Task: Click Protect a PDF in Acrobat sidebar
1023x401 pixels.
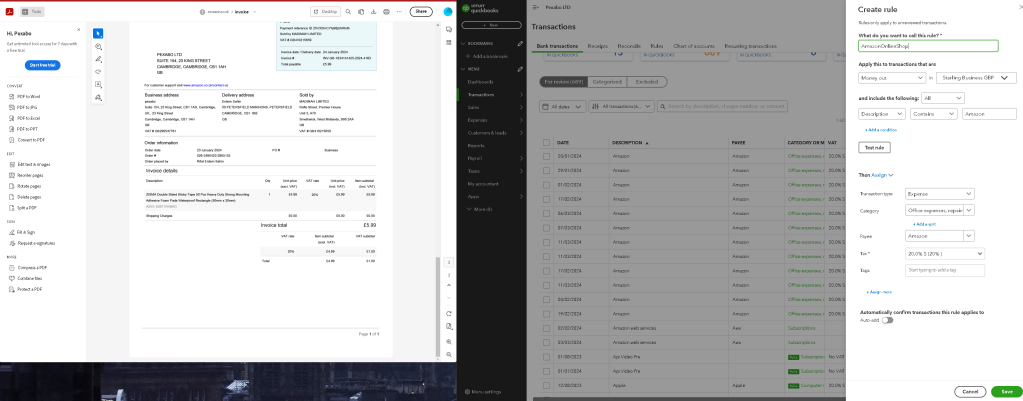Action: [27, 289]
